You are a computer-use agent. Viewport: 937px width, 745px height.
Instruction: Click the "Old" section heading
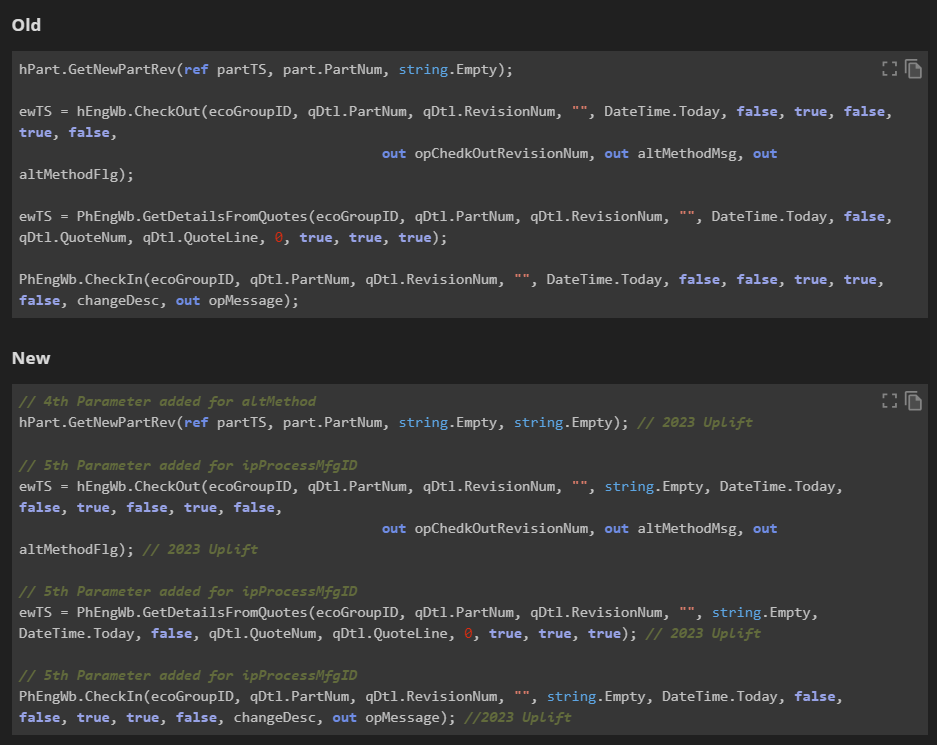point(27,24)
